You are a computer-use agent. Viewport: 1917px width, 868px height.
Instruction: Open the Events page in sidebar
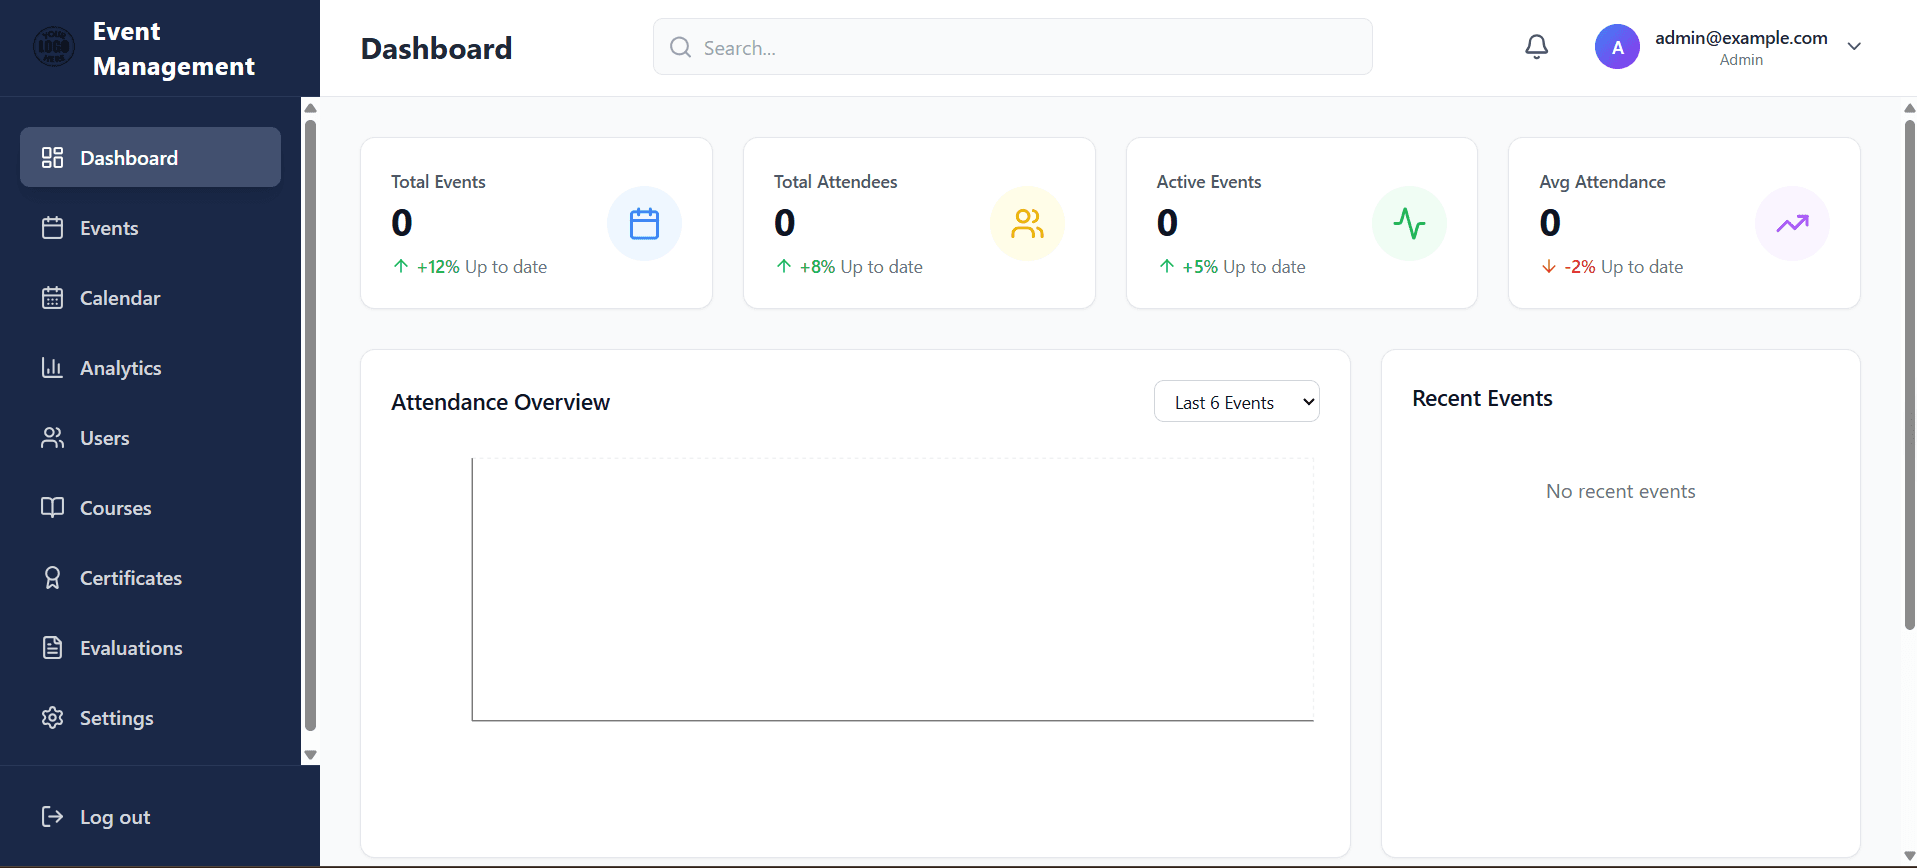109,228
